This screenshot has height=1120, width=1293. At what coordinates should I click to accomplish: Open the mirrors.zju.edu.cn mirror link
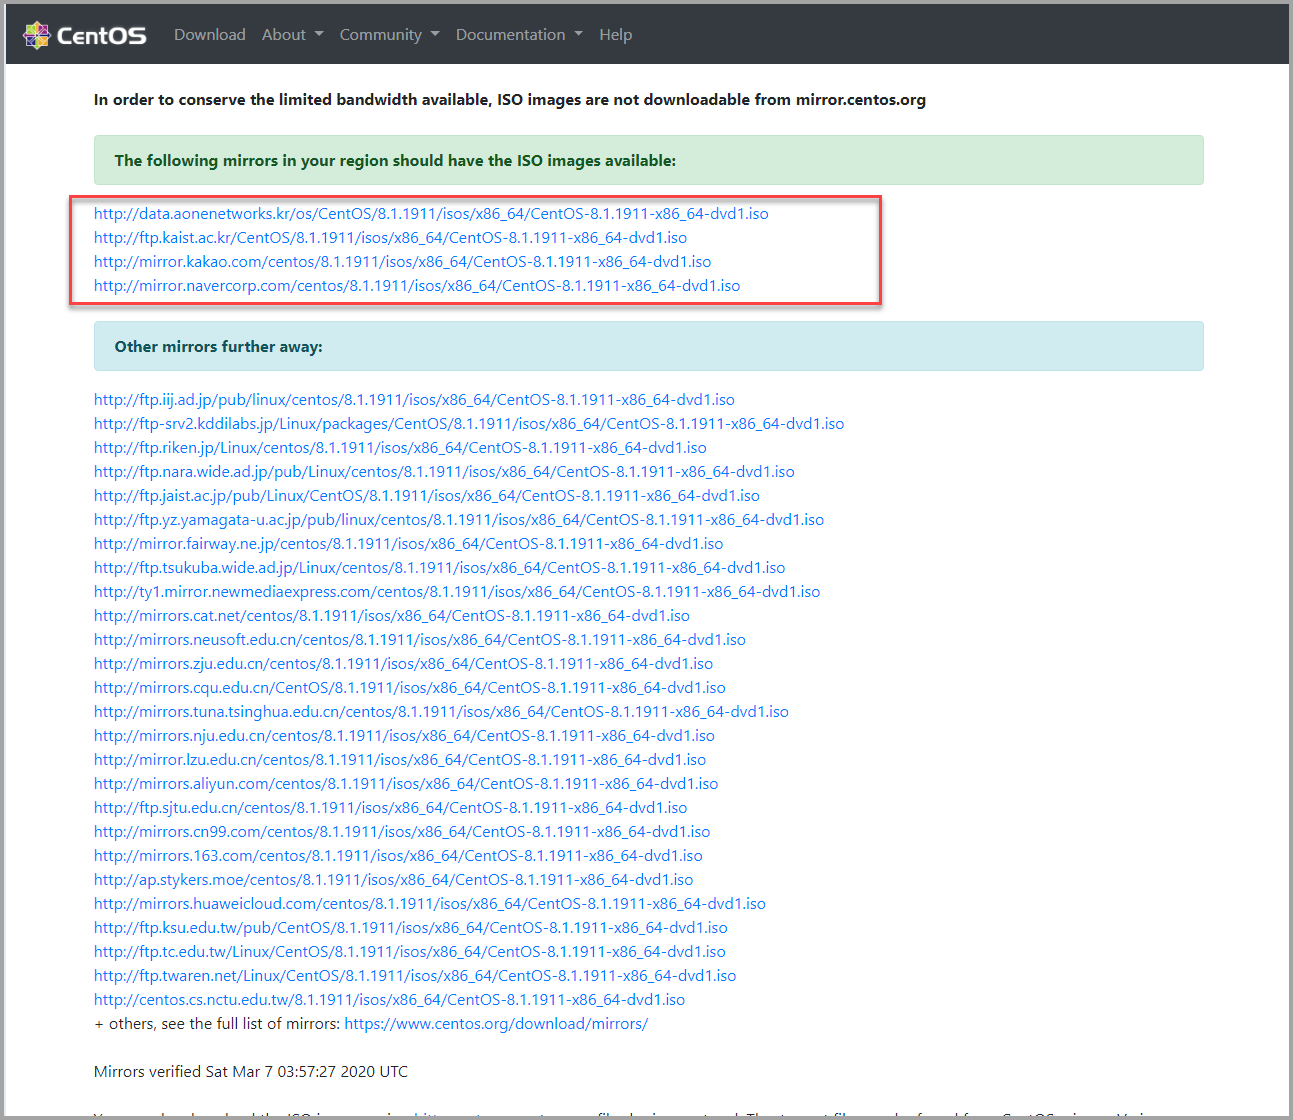pos(403,664)
